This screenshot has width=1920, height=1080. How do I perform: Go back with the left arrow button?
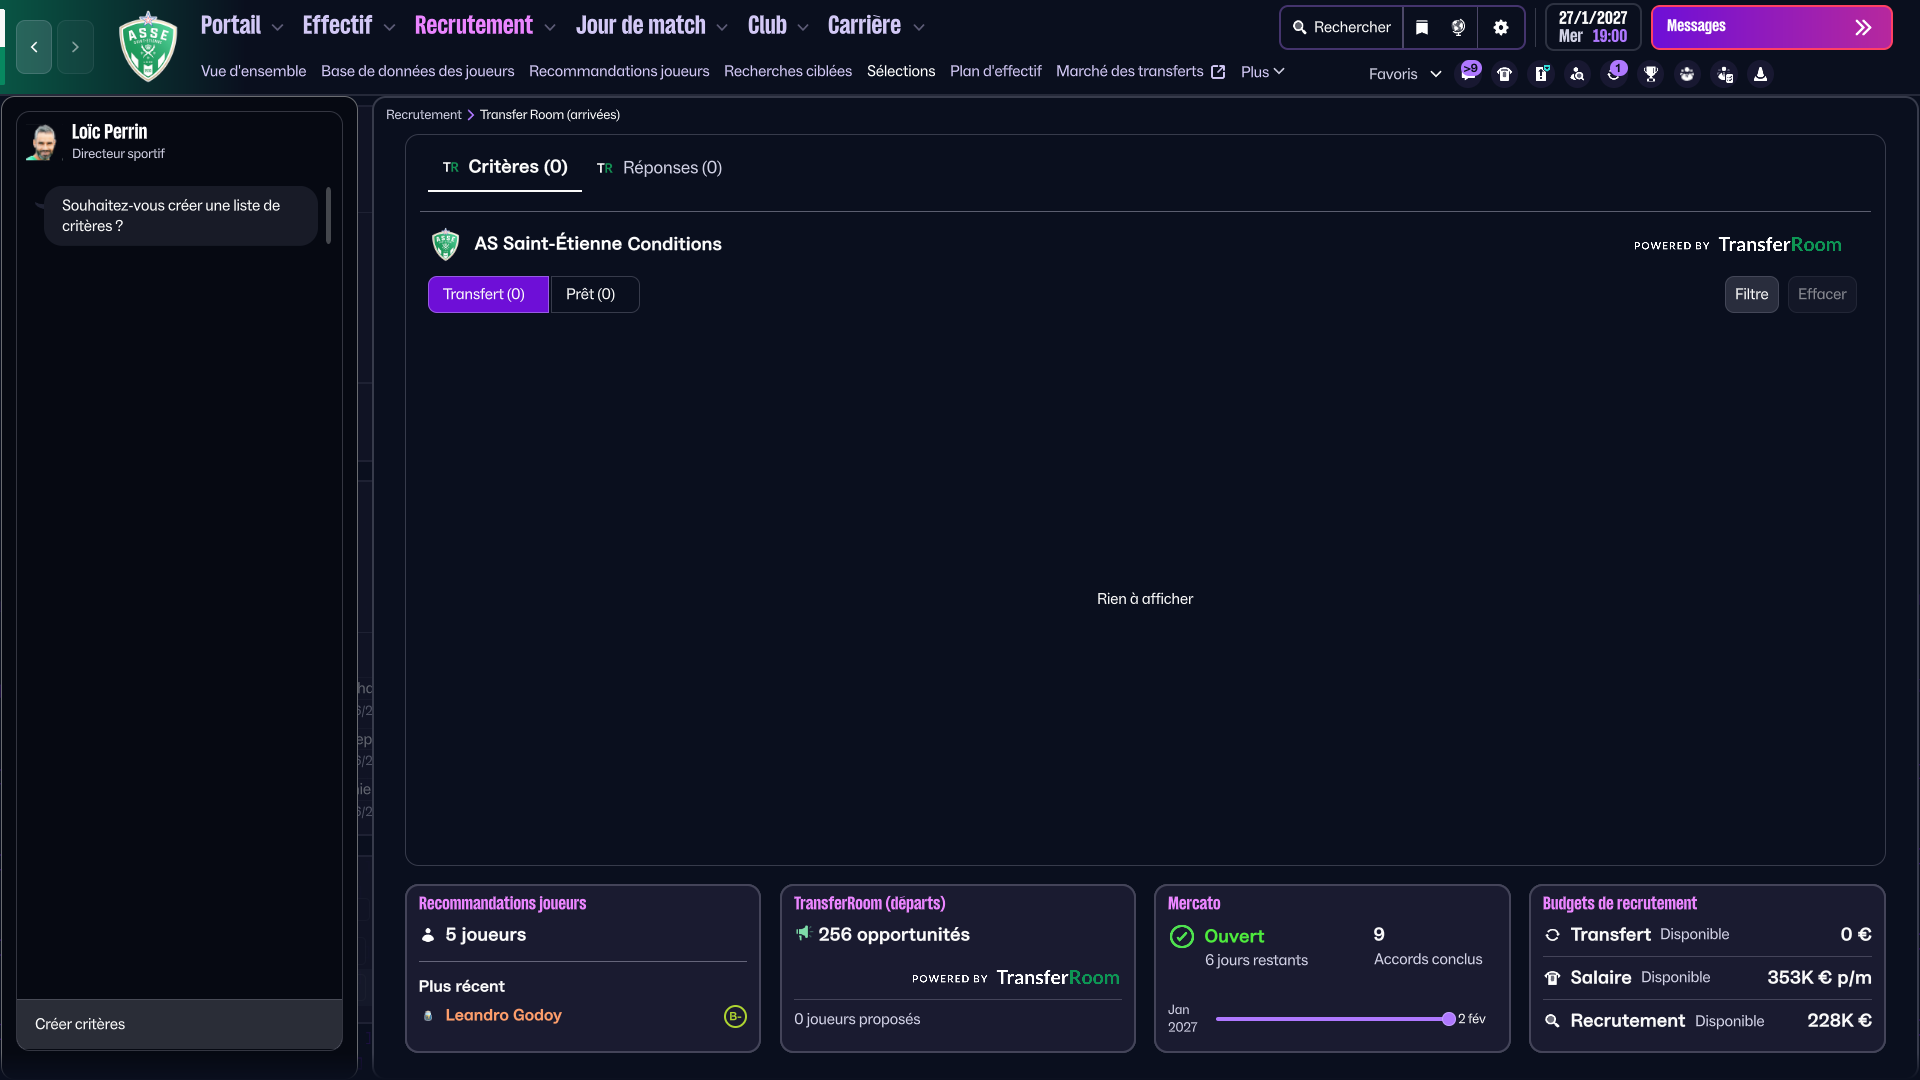click(34, 47)
